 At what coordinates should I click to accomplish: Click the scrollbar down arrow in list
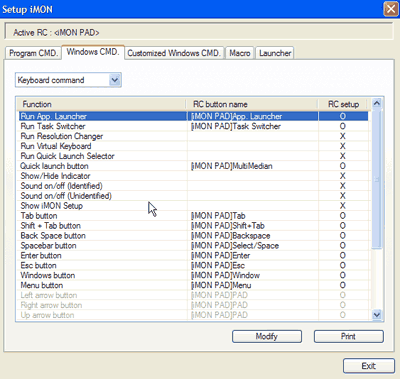tap(377, 314)
